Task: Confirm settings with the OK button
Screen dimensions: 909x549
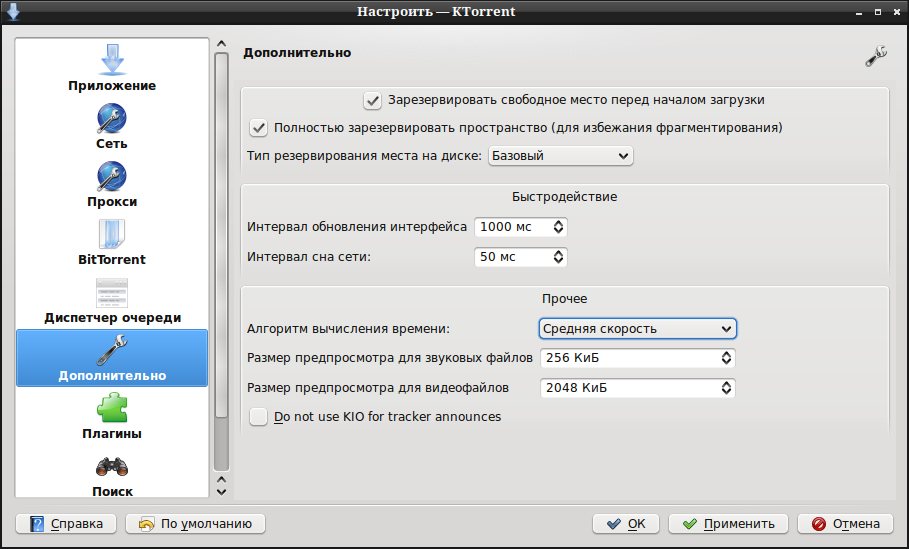Action: [x=626, y=523]
